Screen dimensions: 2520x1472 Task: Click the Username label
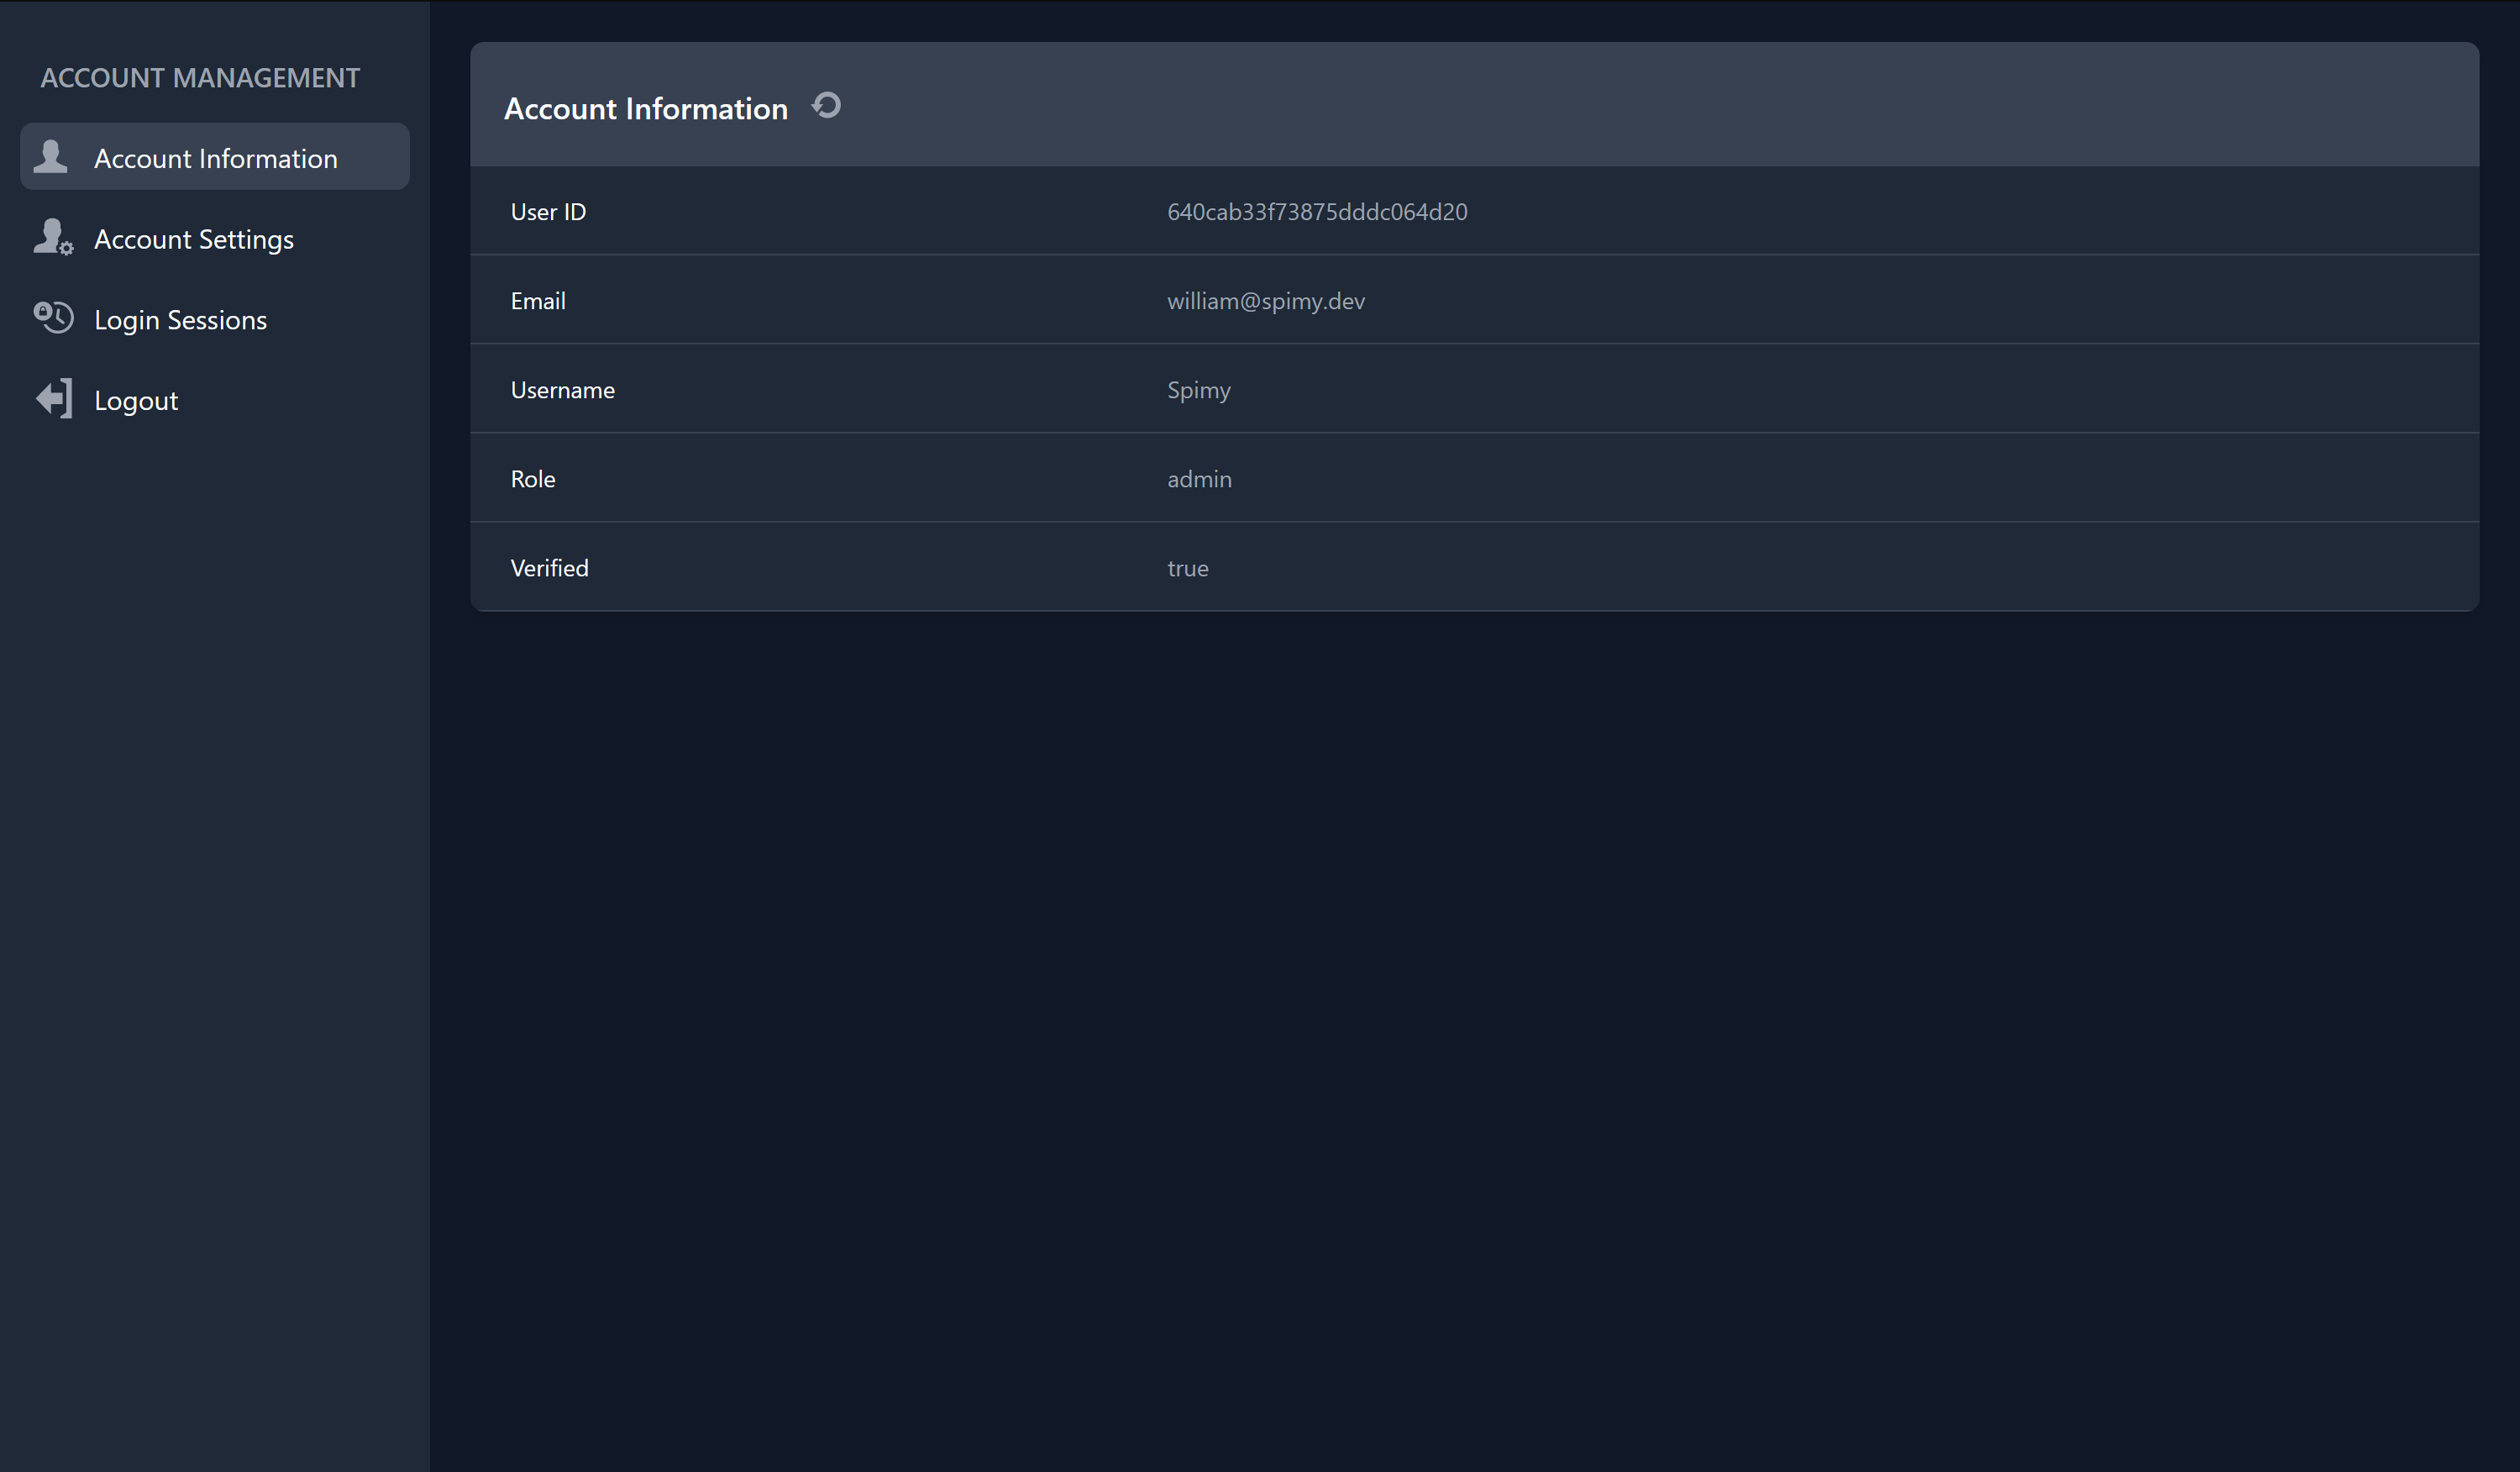[x=562, y=390]
